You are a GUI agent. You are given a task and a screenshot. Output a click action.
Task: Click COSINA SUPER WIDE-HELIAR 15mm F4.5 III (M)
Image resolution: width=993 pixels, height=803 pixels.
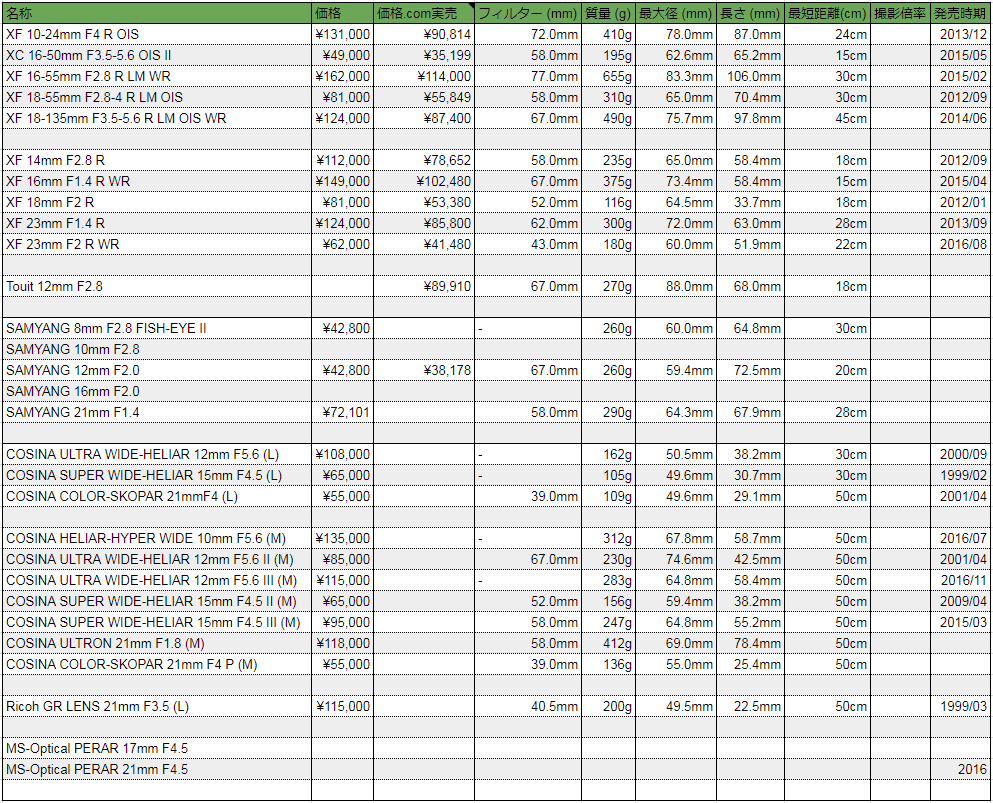(156, 622)
